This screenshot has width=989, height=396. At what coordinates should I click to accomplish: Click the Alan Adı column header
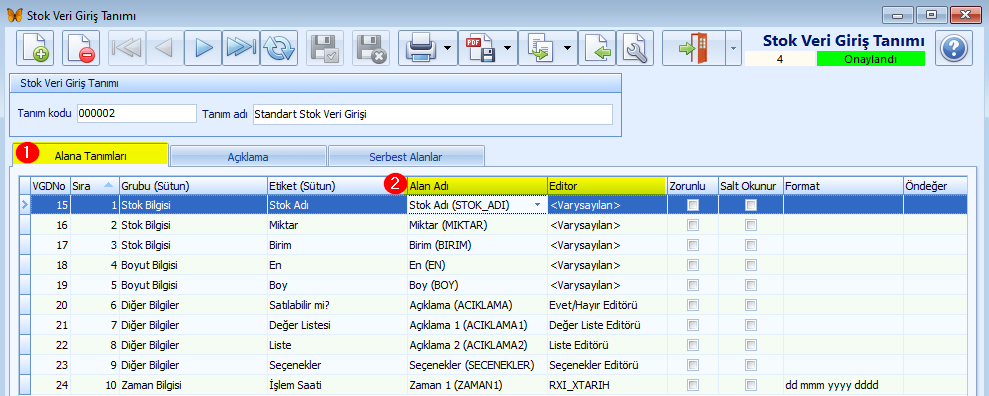[x=477, y=186]
